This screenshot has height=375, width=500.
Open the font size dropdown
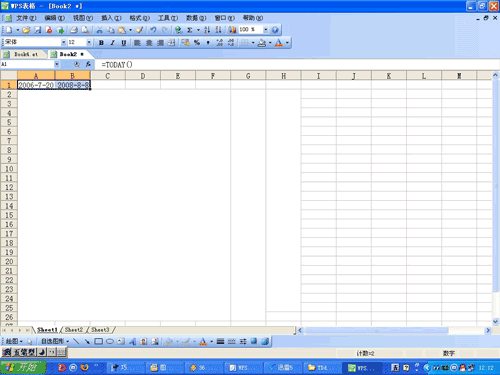click(89, 42)
